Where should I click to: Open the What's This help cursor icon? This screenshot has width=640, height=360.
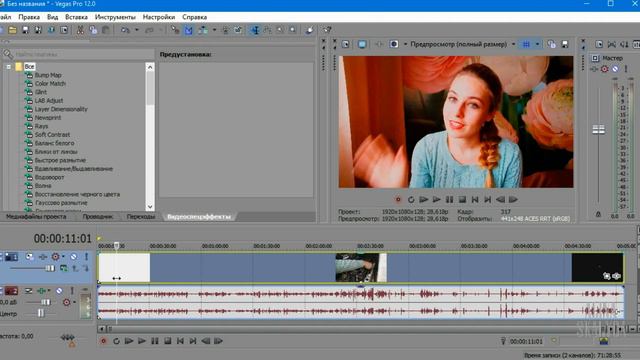point(327,30)
